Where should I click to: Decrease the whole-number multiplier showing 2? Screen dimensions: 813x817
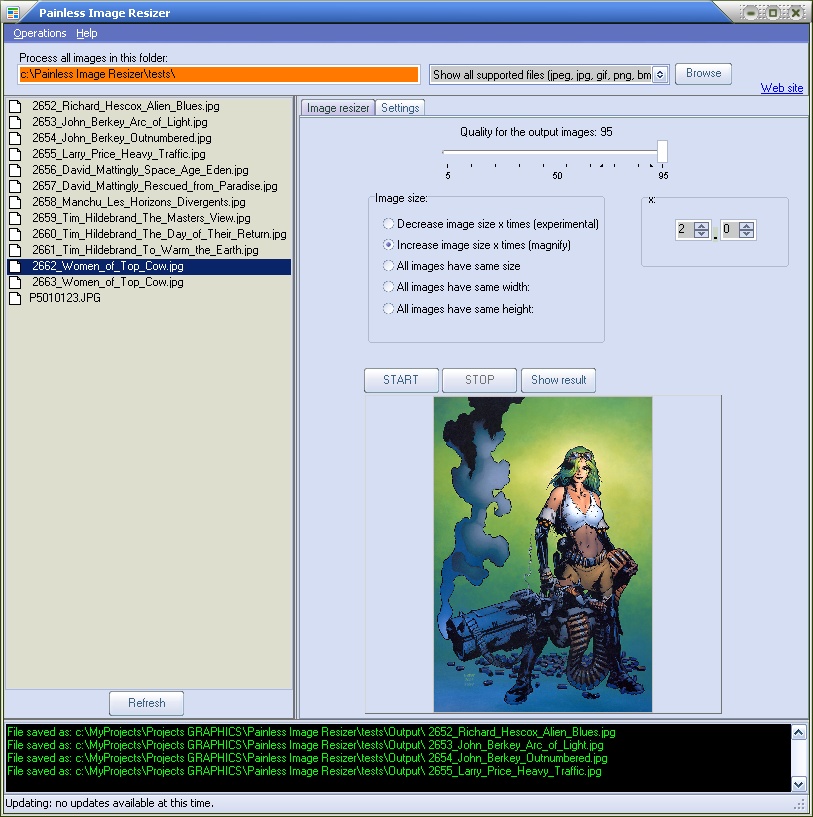click(701, 233)
